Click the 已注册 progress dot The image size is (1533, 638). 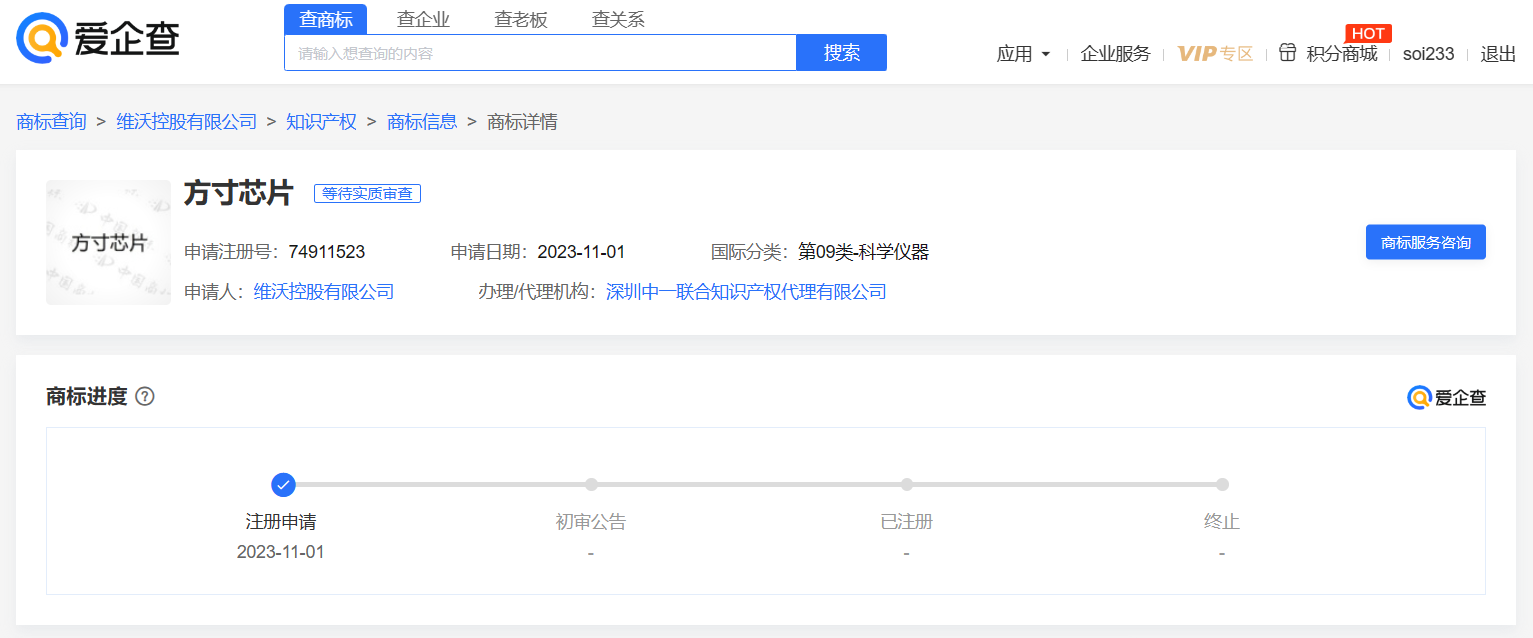coord(907,485)
